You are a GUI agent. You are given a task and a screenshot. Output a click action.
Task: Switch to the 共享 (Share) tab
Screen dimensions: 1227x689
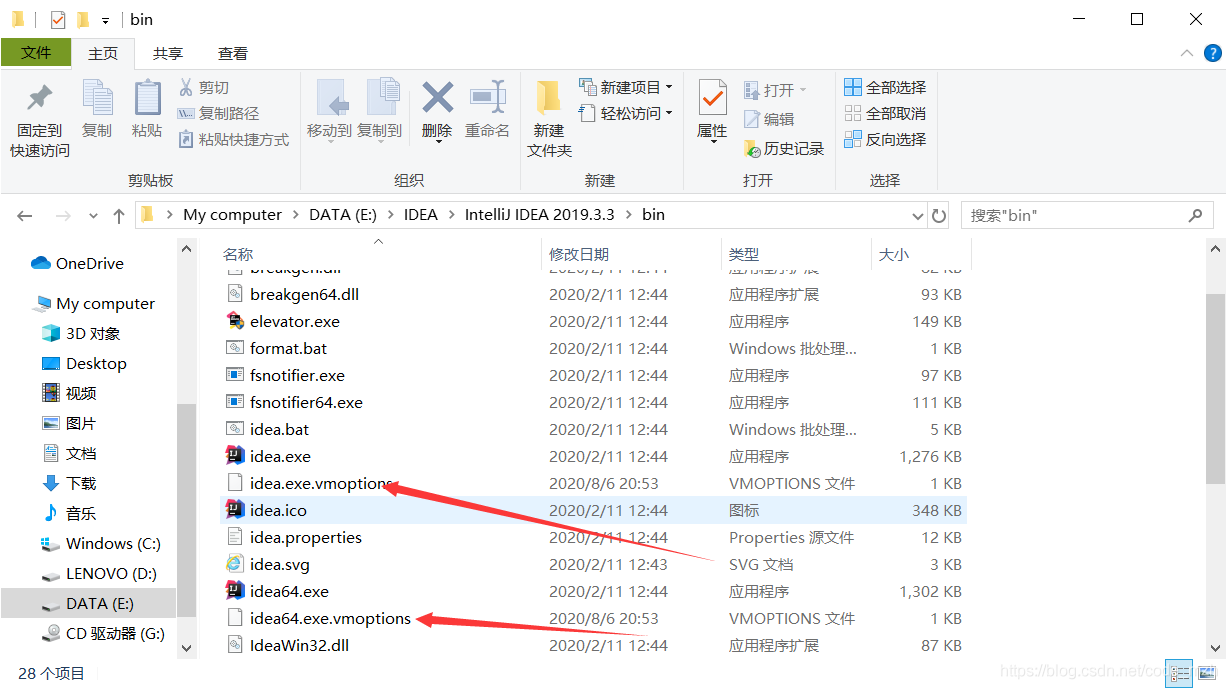click(x=168, y=53)
